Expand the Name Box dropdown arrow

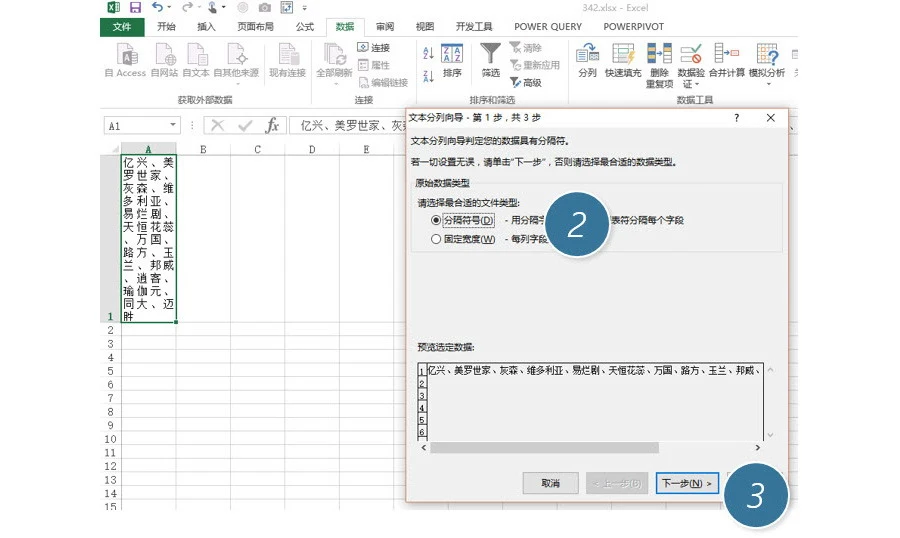pos(172,125)
